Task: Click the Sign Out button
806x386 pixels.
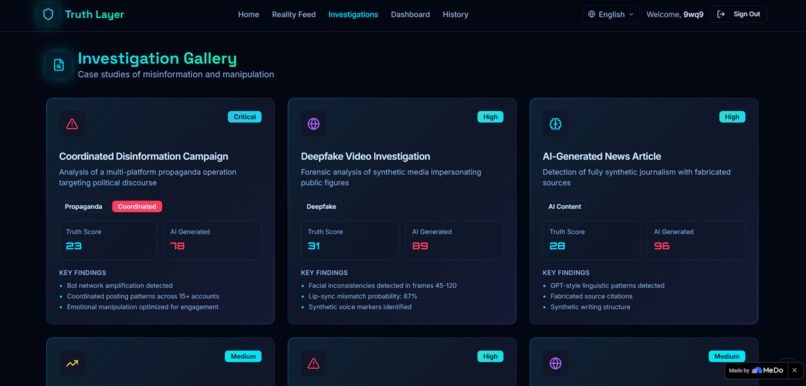Action: [x=739, y=14]
